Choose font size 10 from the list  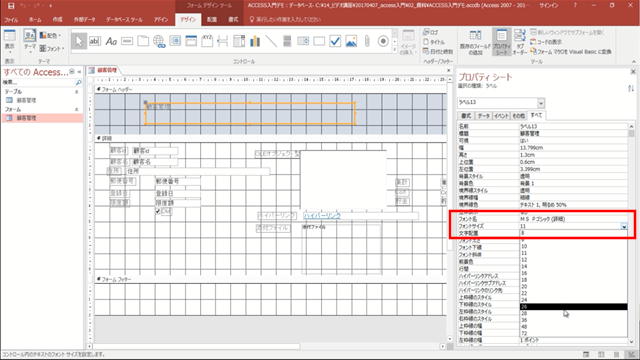[x=524, y=247]
